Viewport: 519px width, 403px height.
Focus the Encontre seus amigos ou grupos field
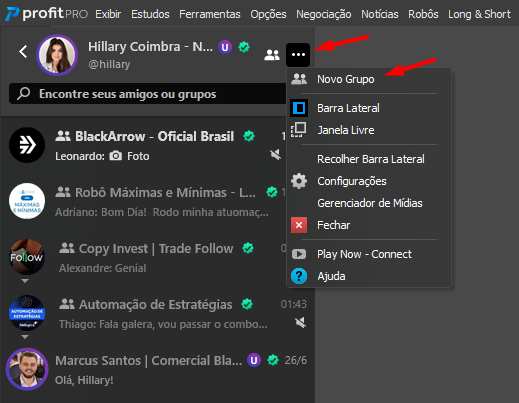click(147, 94)
